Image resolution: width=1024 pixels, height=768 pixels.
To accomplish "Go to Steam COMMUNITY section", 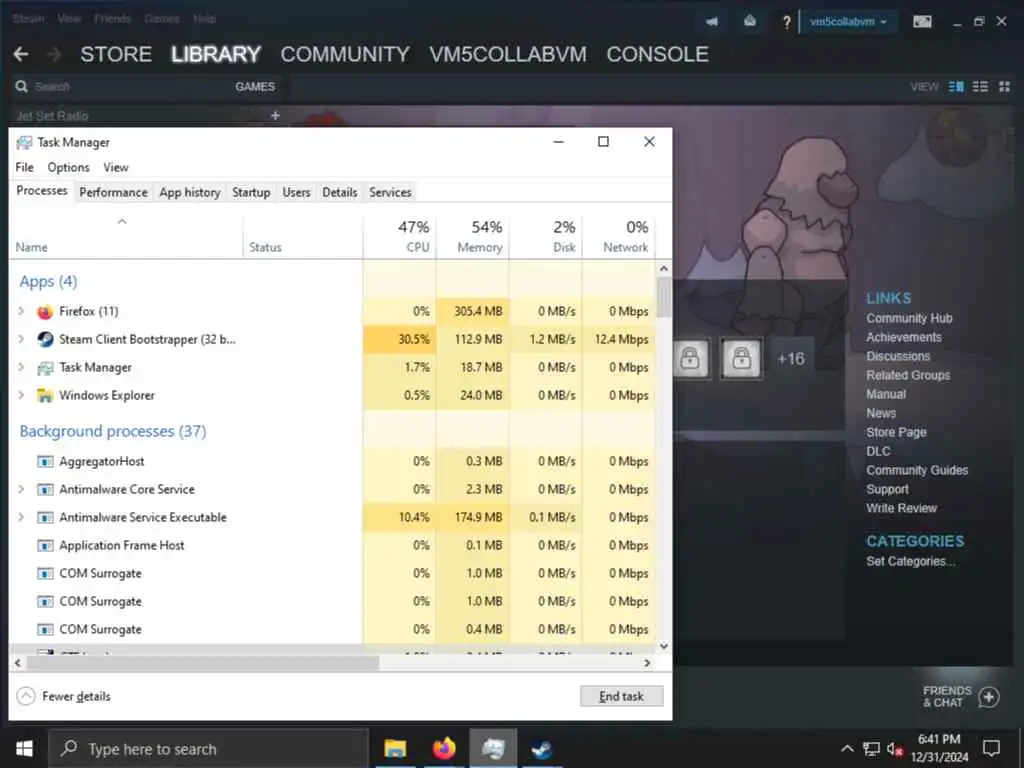I will tap(345, 54).
